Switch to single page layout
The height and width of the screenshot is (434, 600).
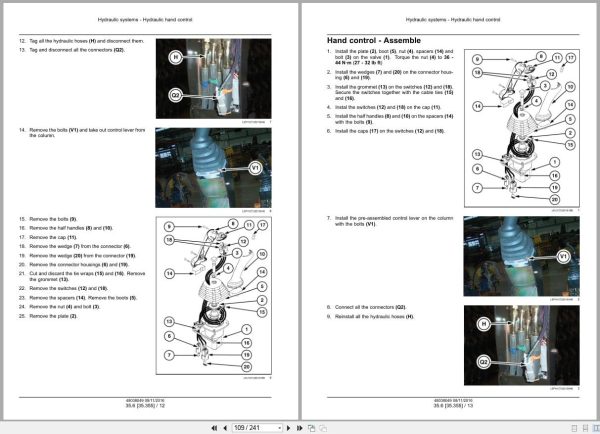point(574,428)
